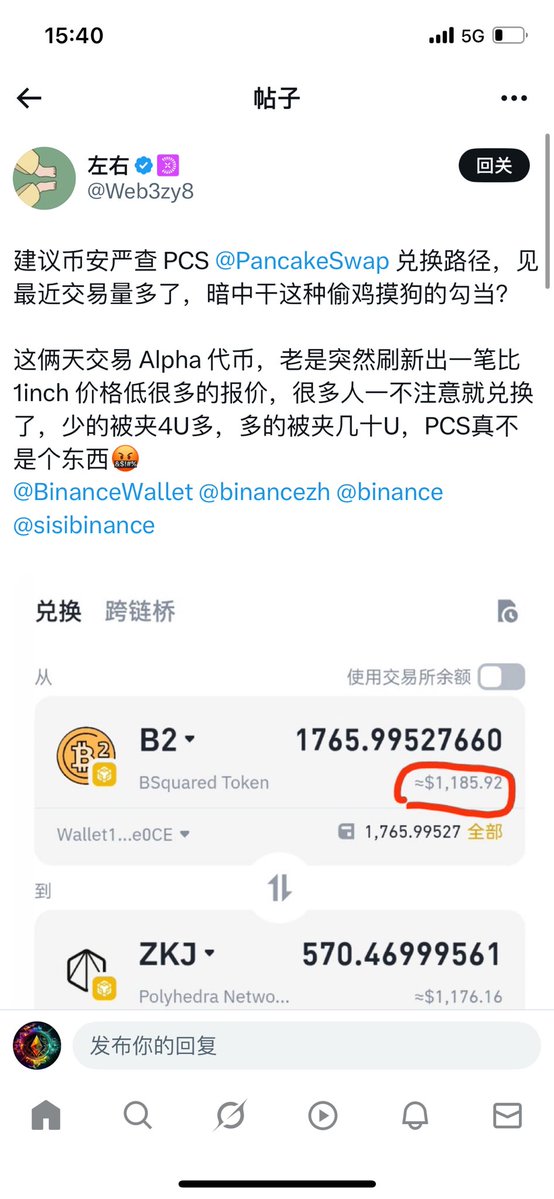The height and width of the screenshot is (1199, 554).
Task: Click the swap history icon
Action: pyautogui.click(x=507, y=611)
